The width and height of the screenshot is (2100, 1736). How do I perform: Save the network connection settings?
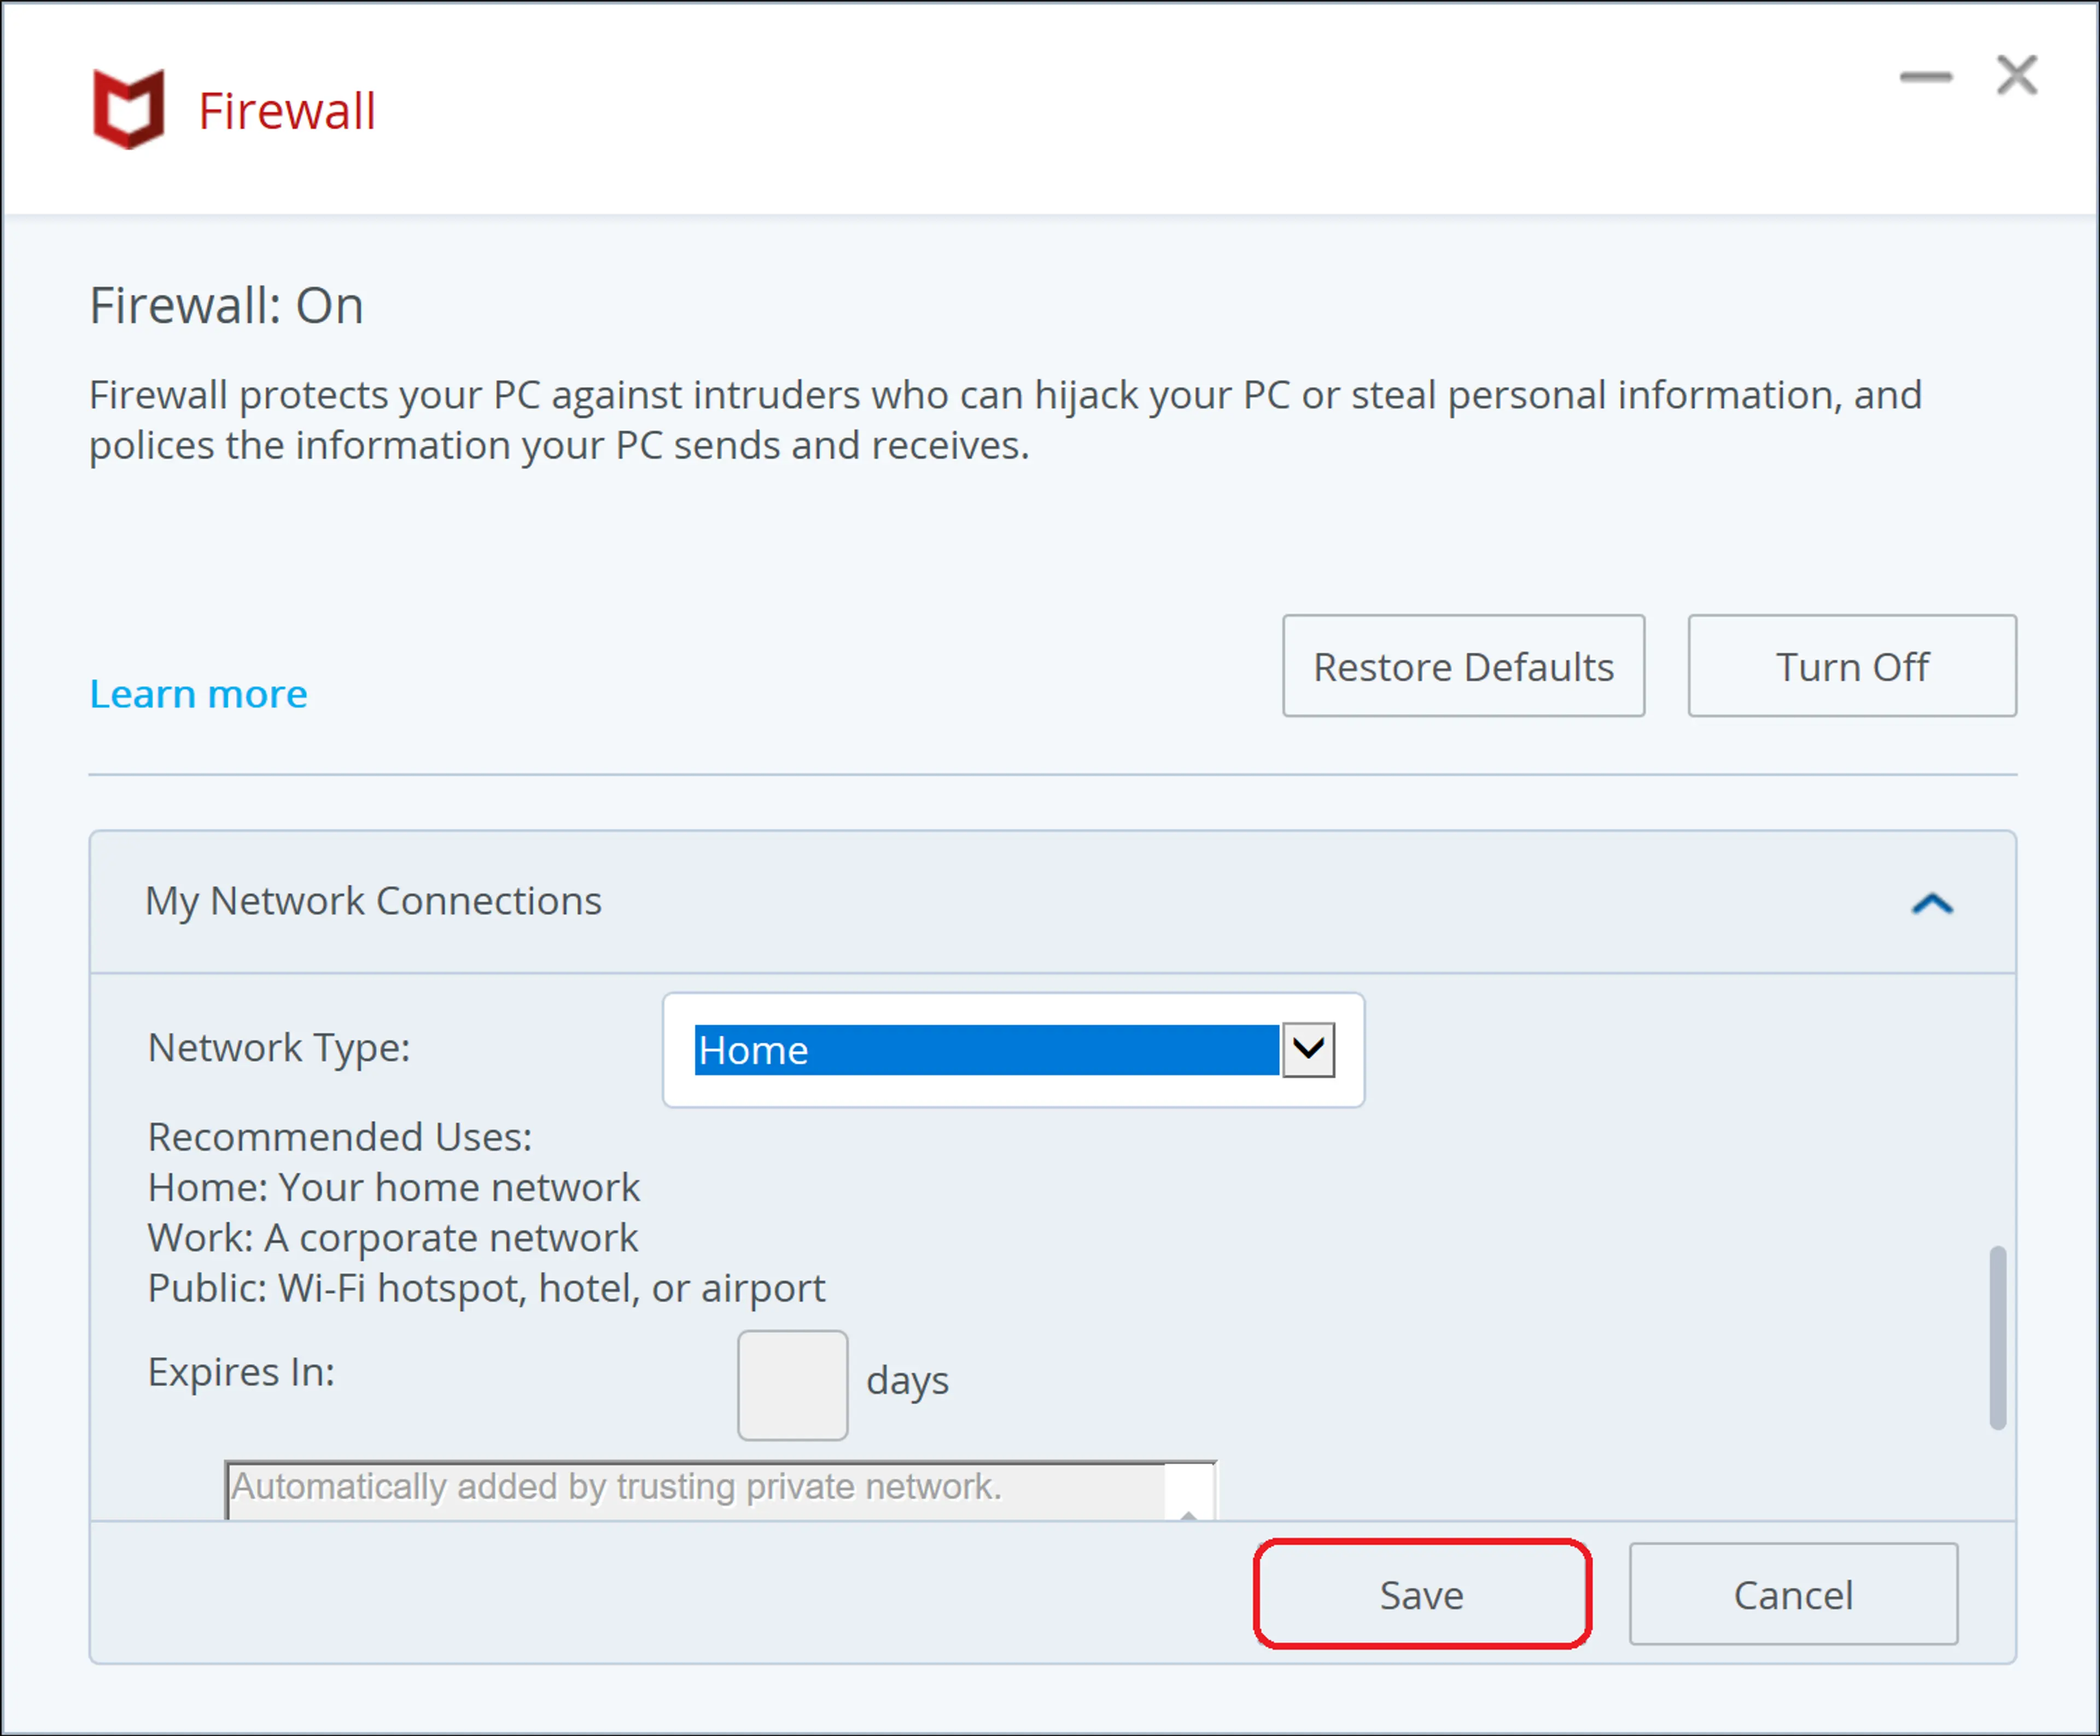pyautogui.click(x=1421, y=1594)
